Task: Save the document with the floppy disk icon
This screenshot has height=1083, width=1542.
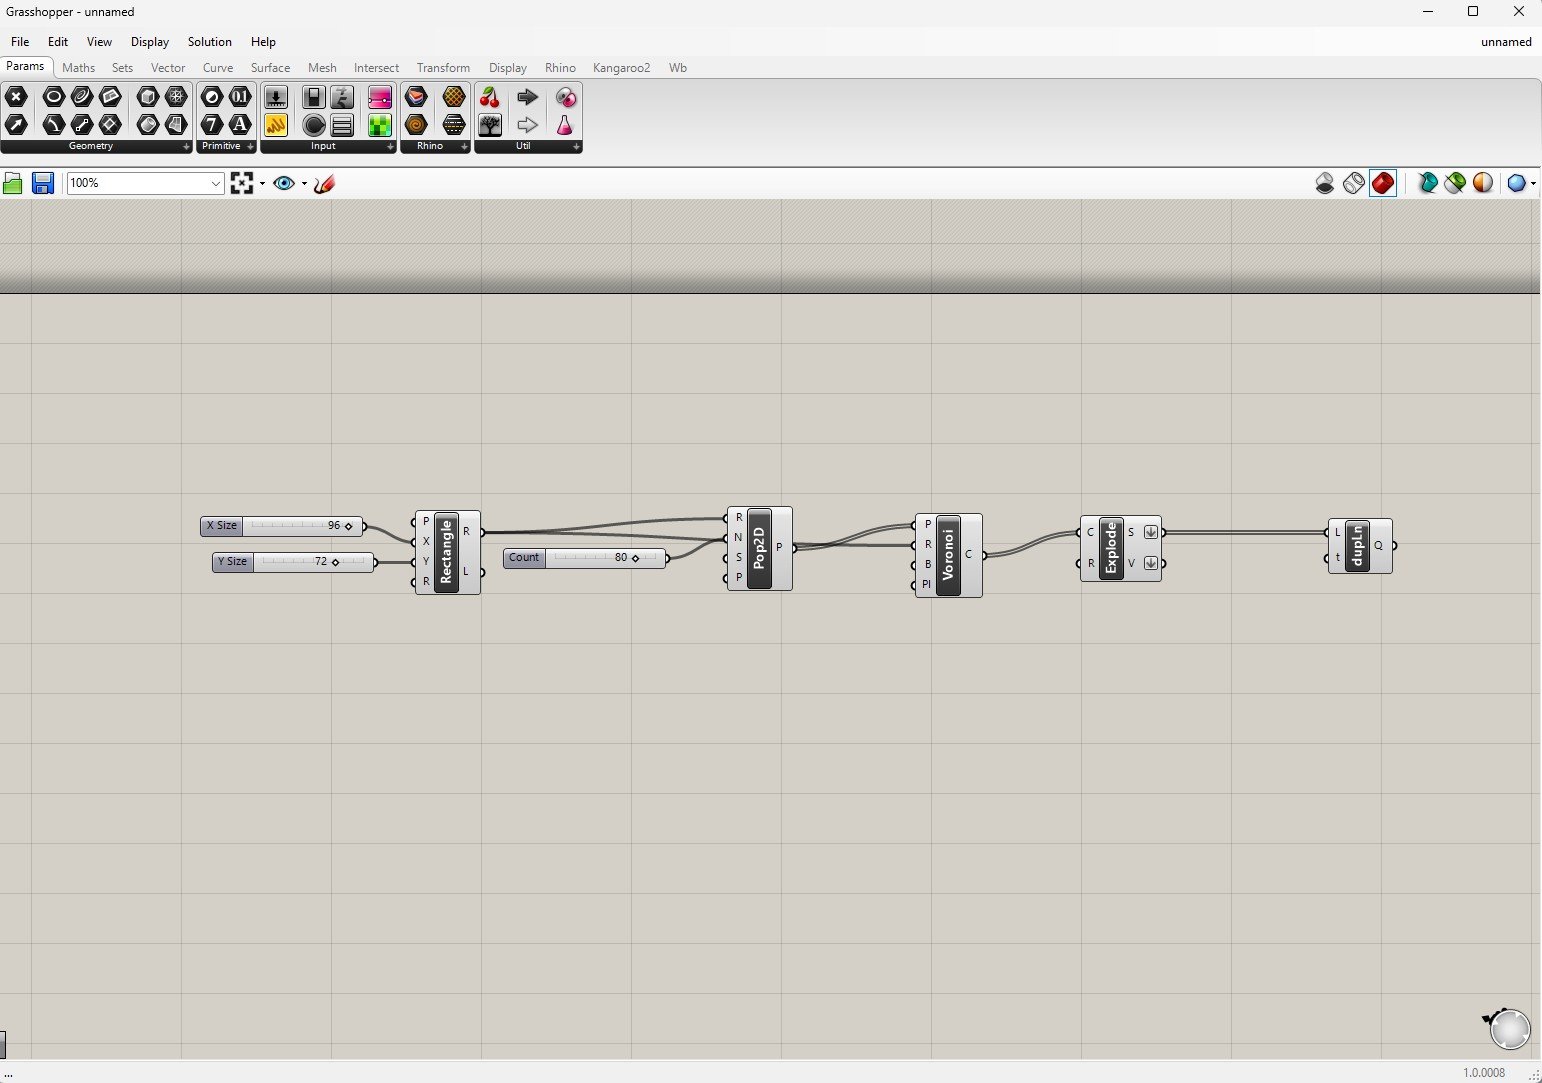Action: click(x=43, y=183)
